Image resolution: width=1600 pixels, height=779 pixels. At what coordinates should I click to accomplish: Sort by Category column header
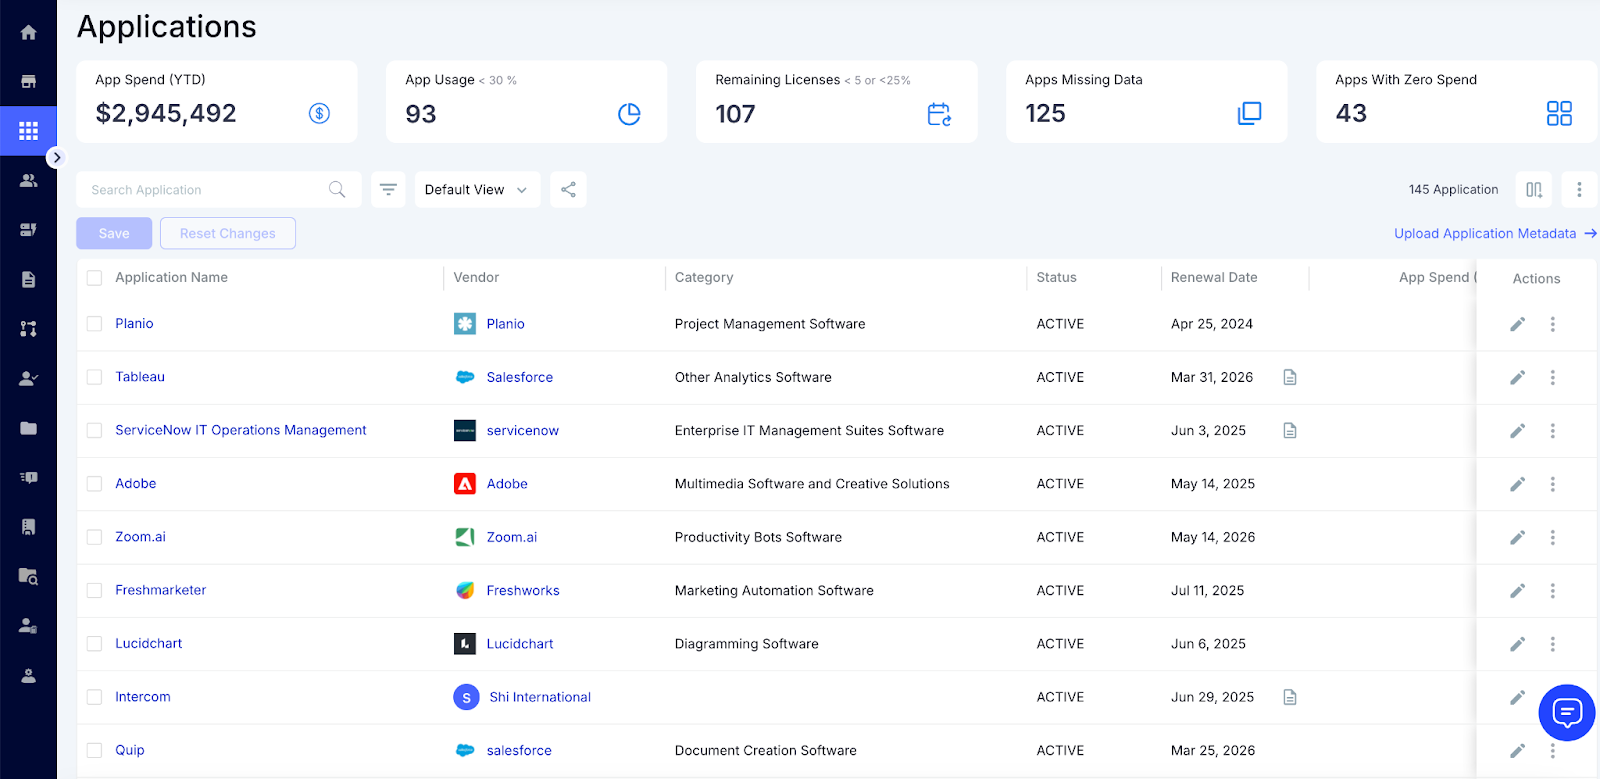tap(704, 277)
